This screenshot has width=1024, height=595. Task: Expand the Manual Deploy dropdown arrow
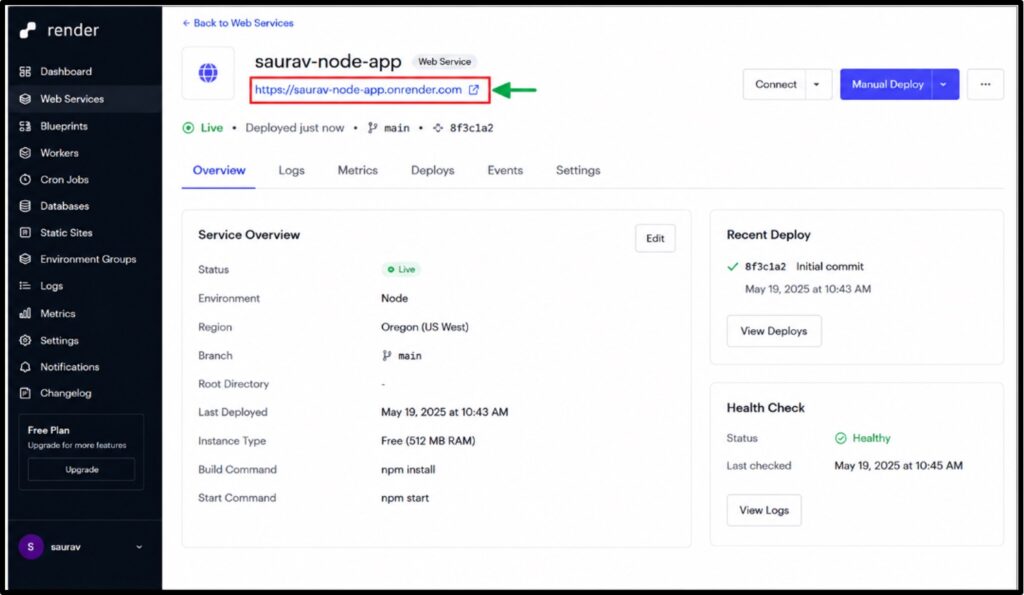click(x=944, y=84)
